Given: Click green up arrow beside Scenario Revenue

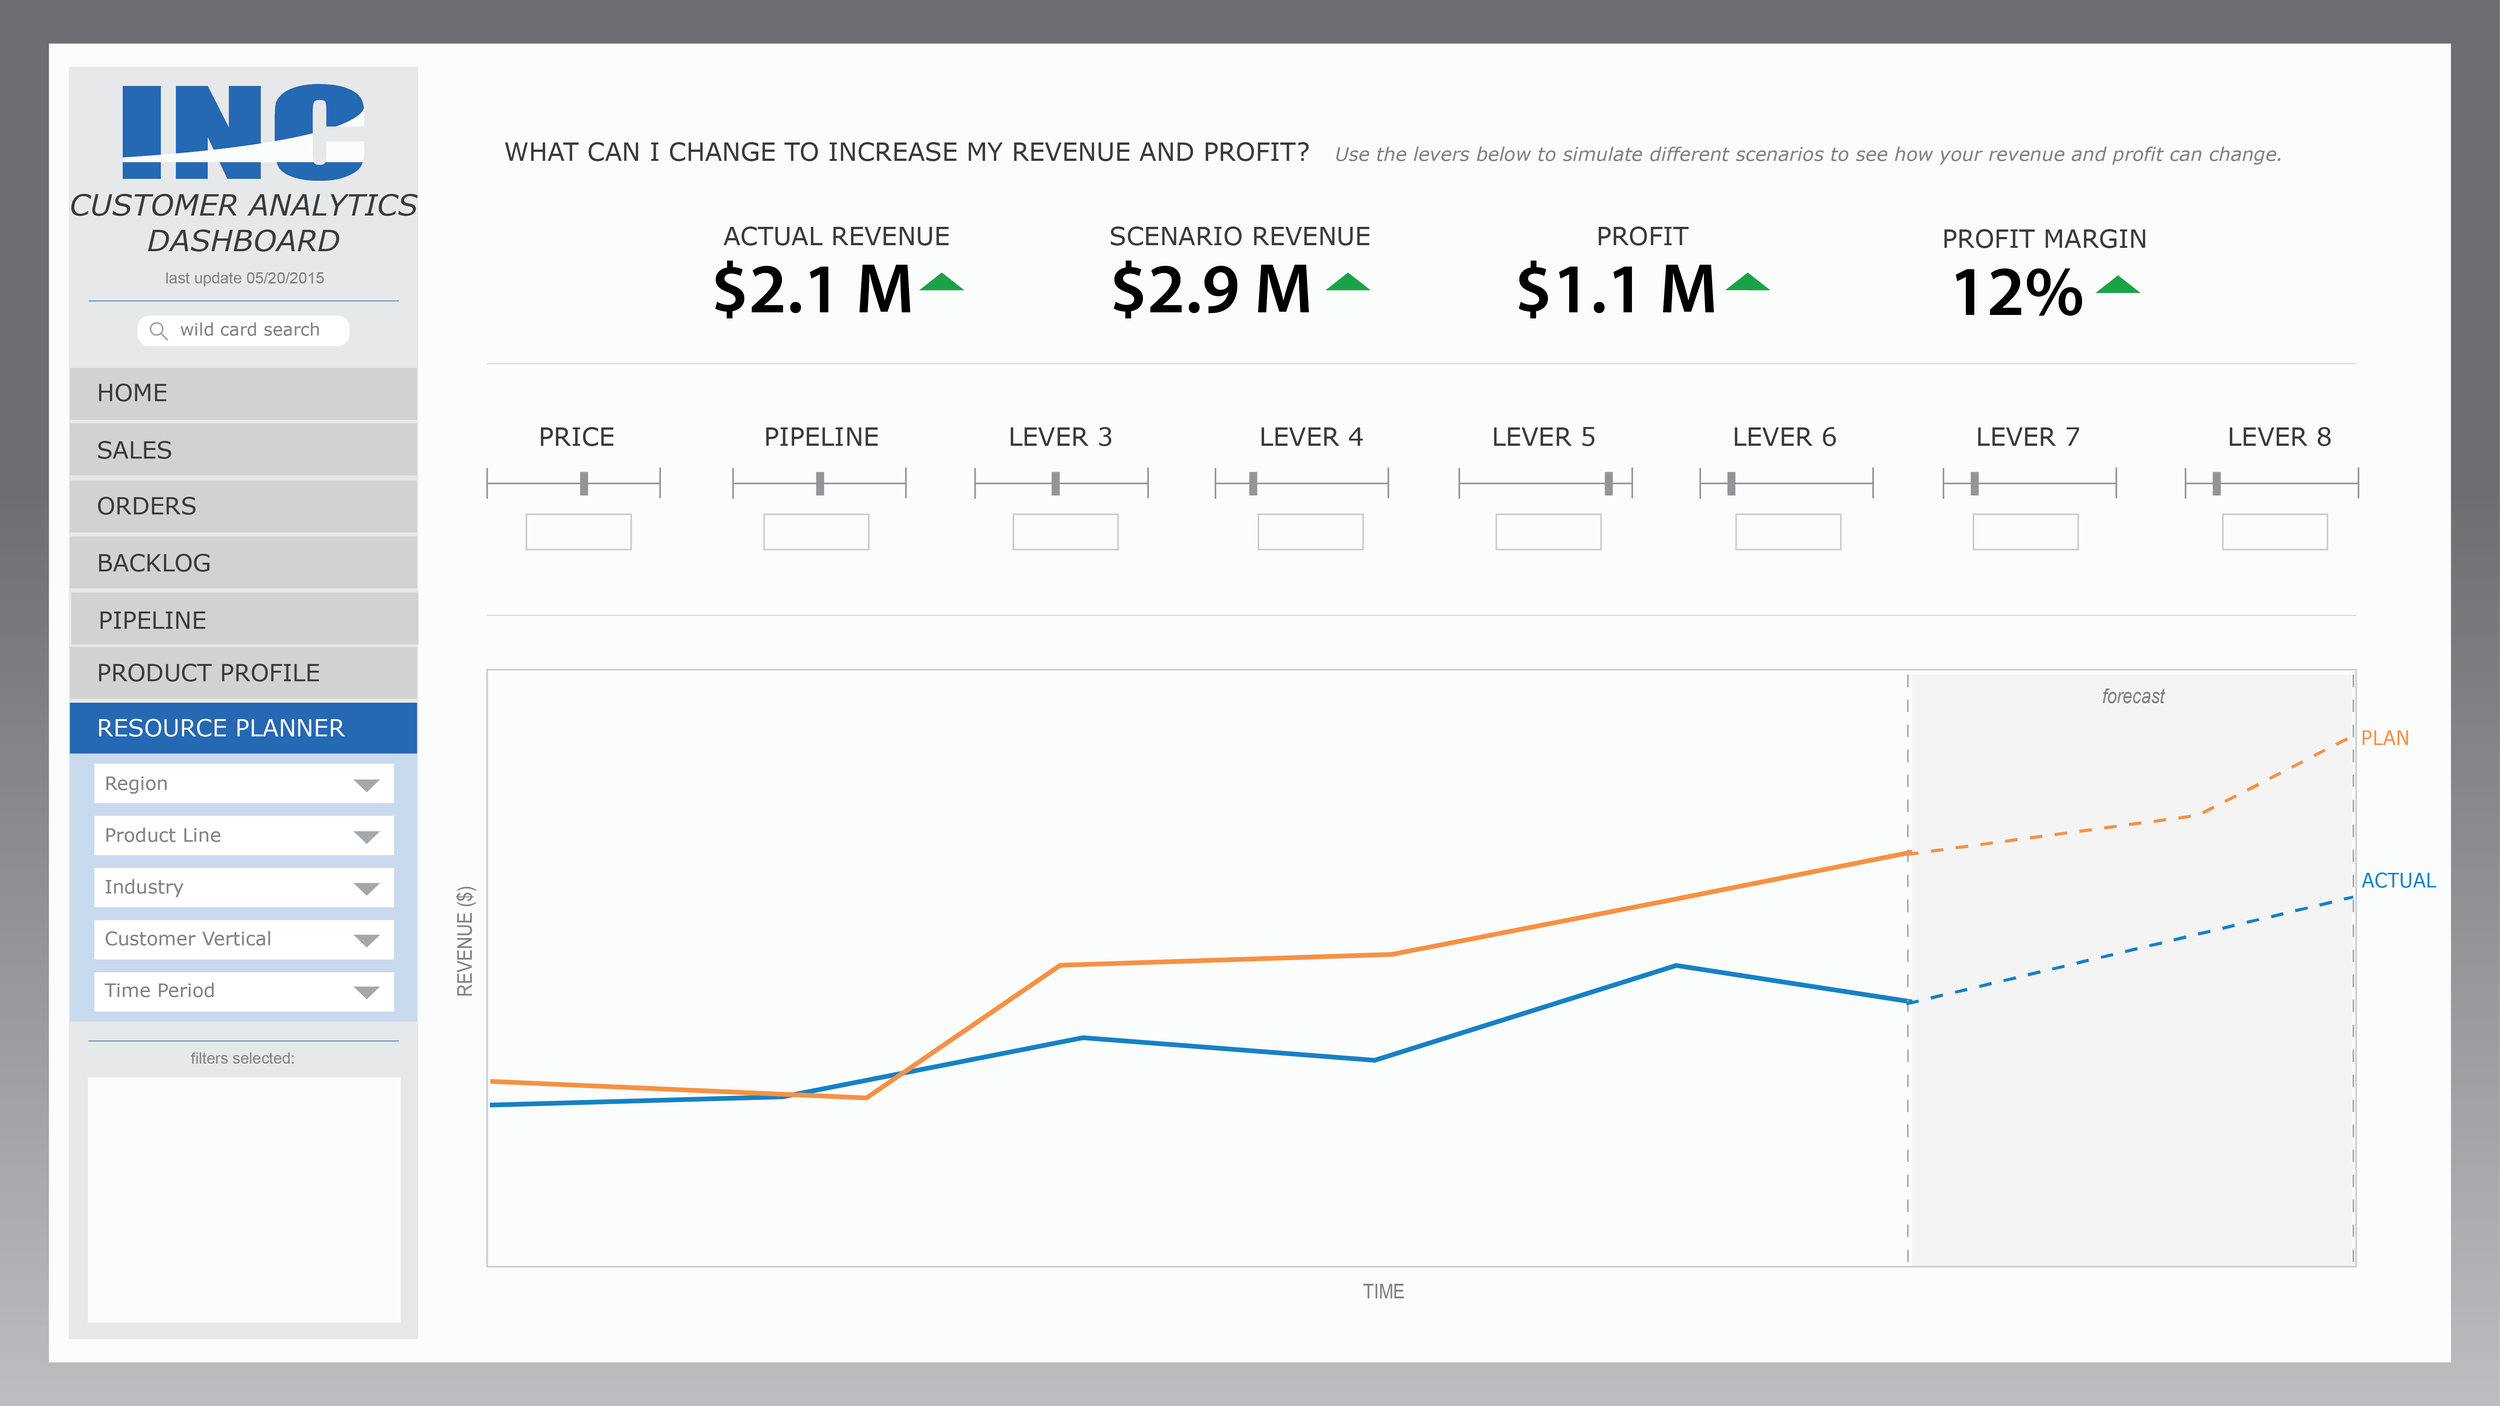Looking at the screenshot, I should point(1348,282).
